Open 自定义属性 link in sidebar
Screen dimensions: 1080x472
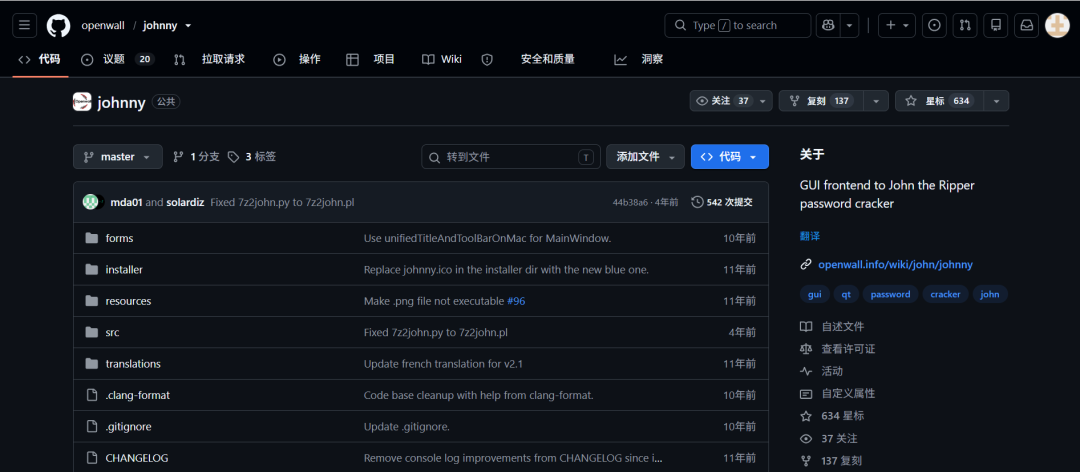coord(838,393)
